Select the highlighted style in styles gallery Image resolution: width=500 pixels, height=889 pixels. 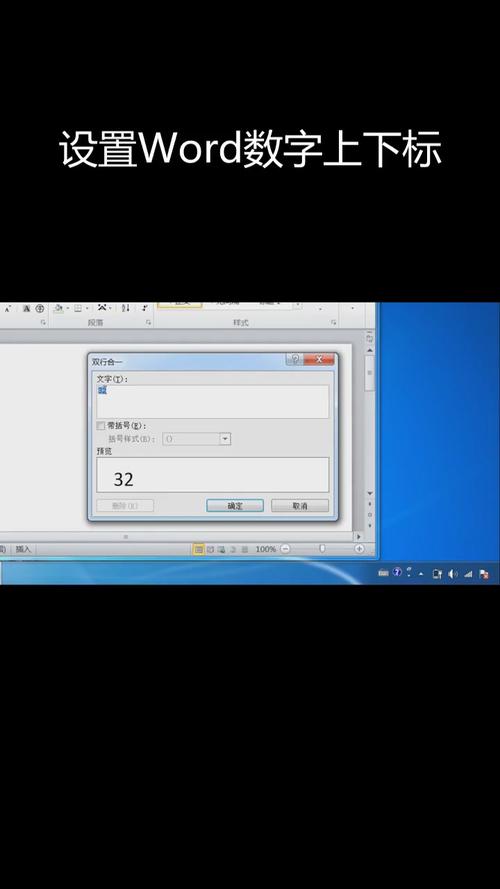(x=180, y=304)
